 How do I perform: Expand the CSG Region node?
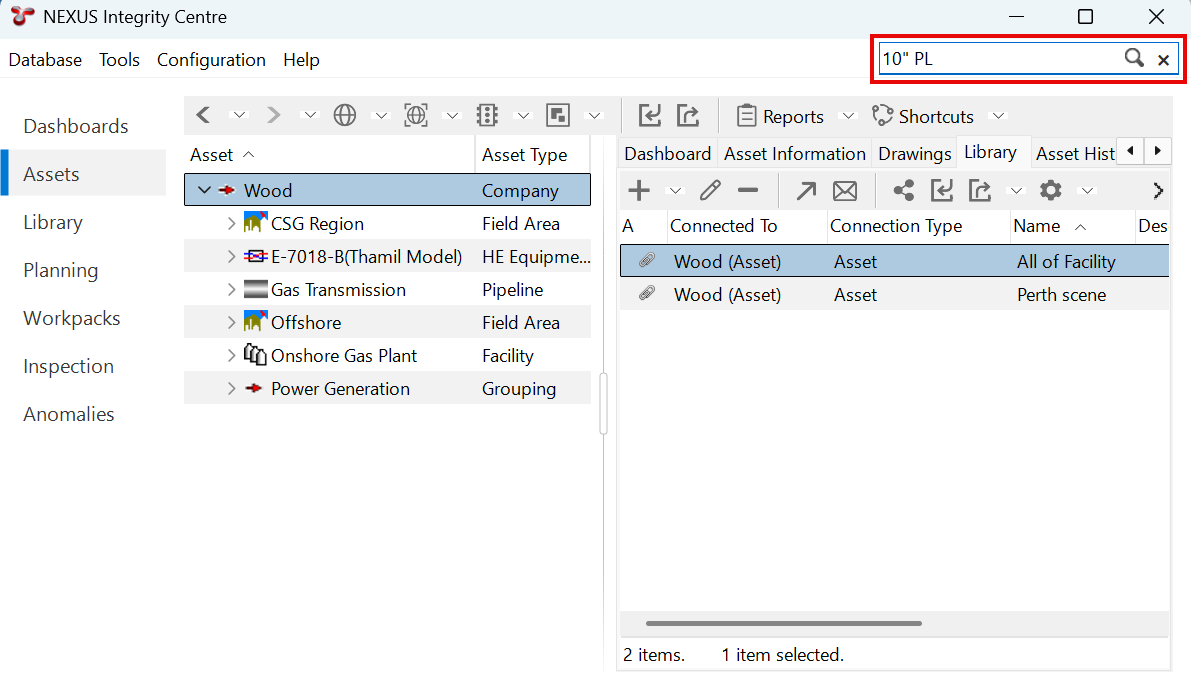[x=231, y=223]
